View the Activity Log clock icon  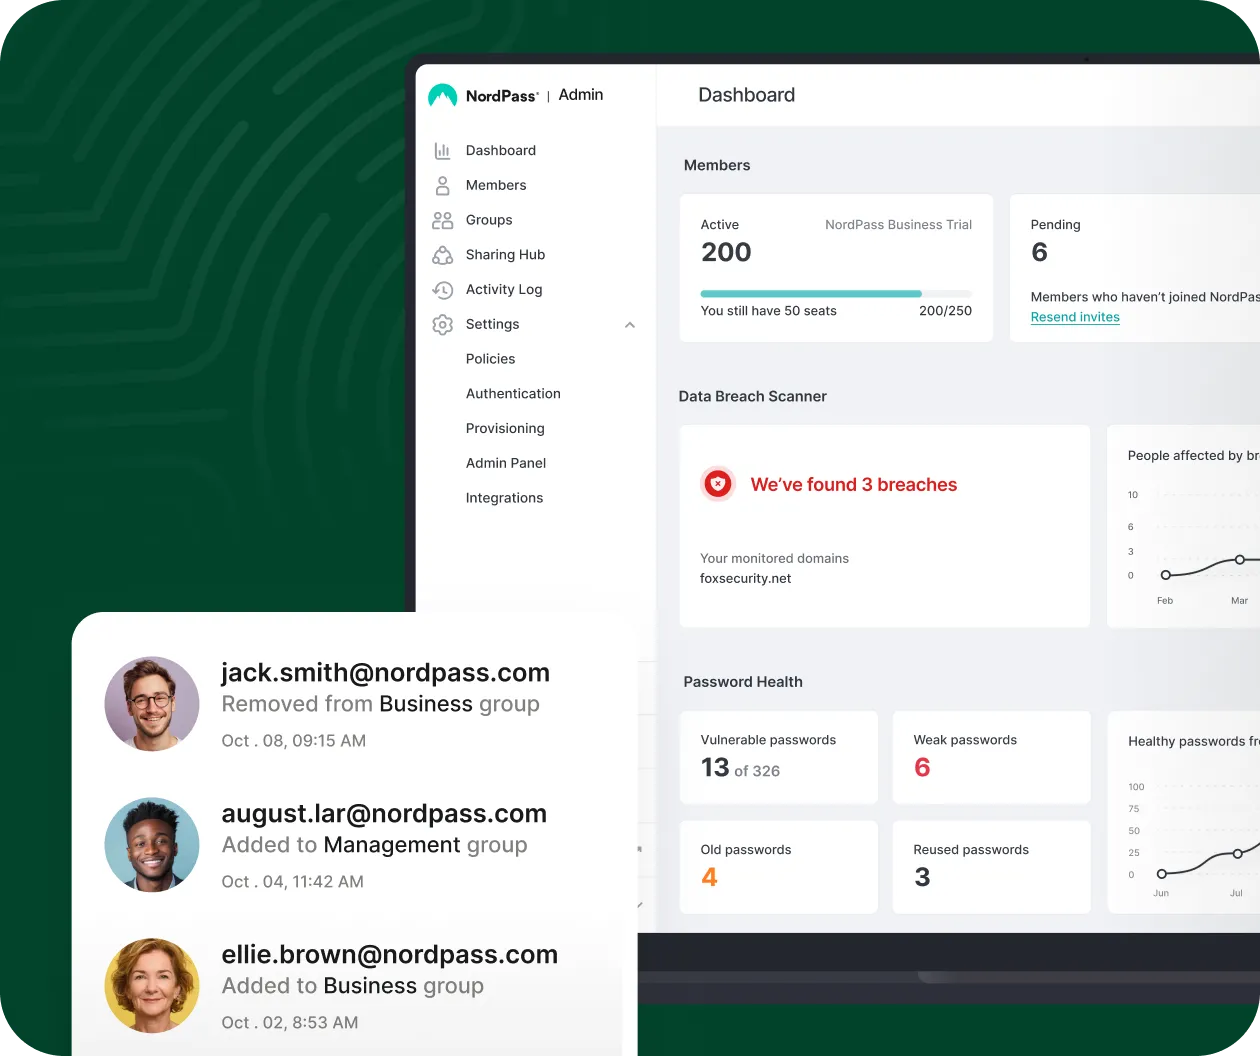tap(443, 289)
